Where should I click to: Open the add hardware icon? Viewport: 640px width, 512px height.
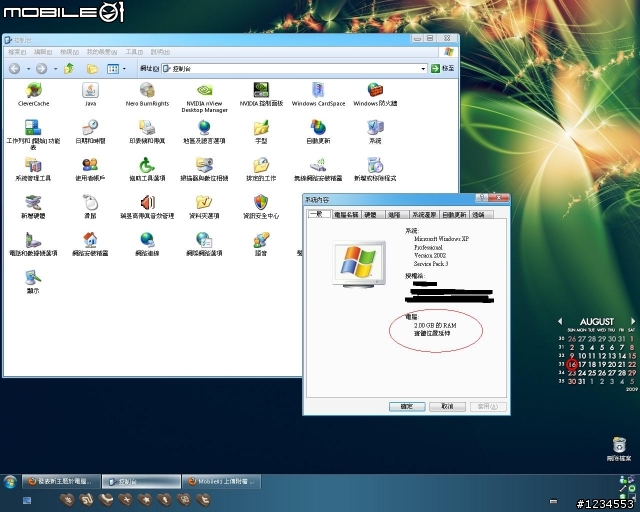click(x=33, y=207)
